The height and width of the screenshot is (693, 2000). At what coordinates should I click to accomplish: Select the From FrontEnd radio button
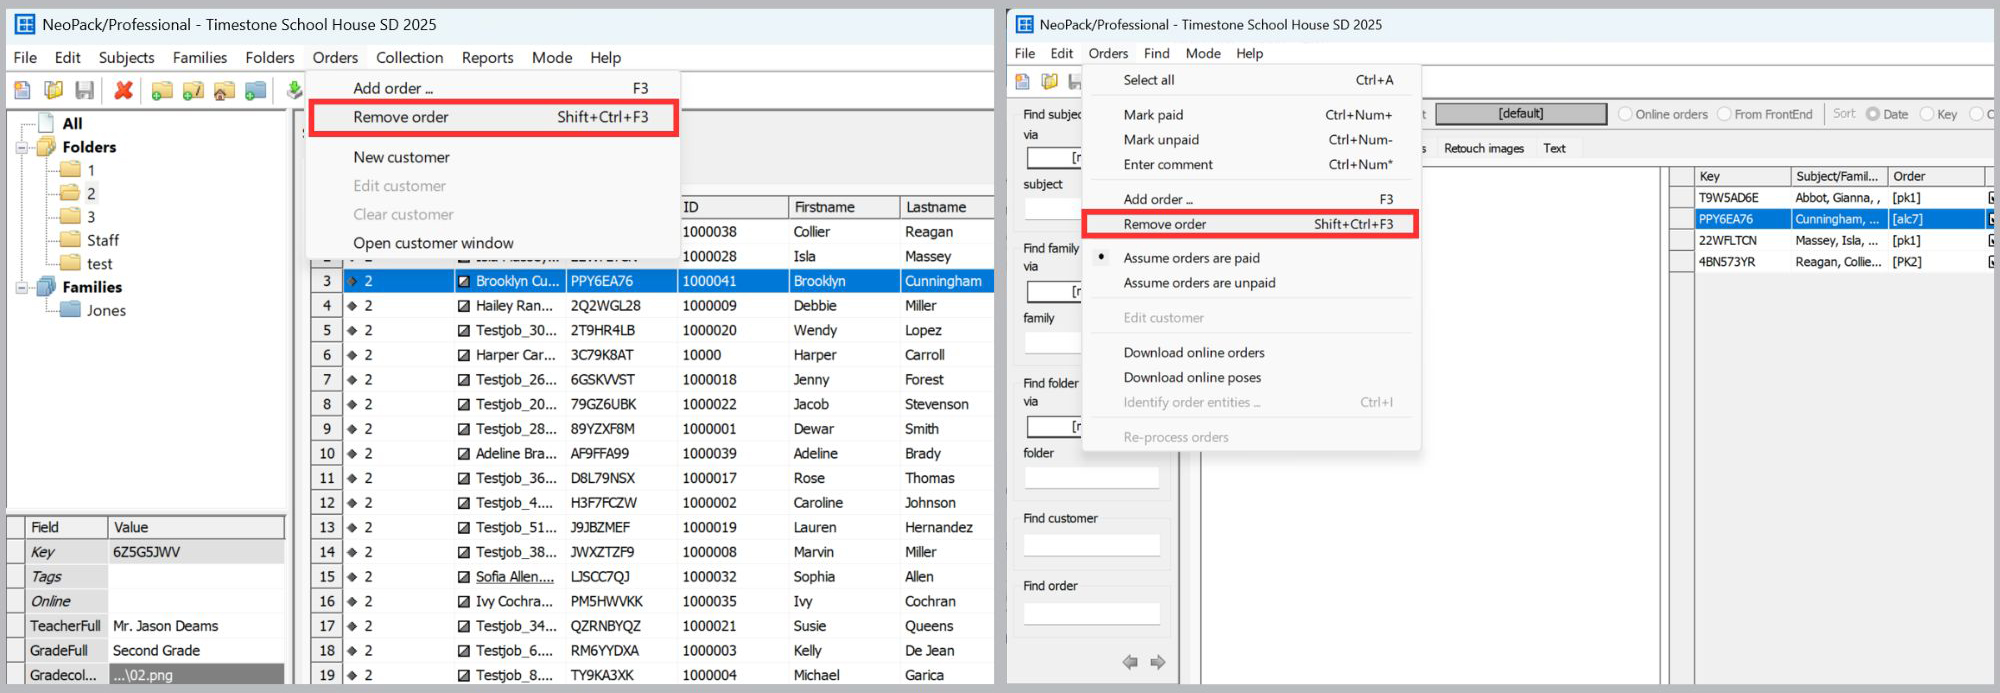click(x=1724, y=114)
